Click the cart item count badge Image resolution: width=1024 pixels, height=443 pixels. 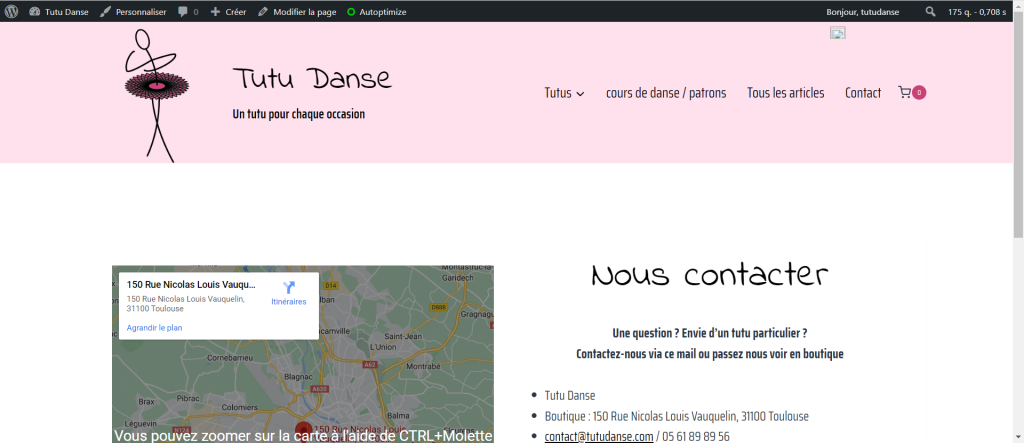coord(919,93)
